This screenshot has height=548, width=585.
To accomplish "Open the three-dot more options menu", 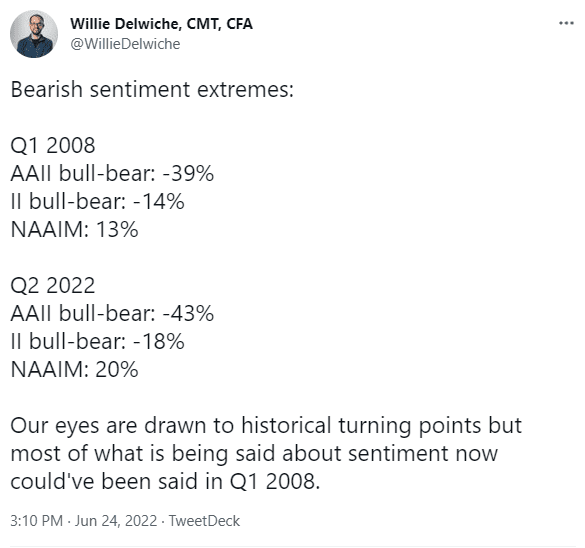I will click(566, 24).
